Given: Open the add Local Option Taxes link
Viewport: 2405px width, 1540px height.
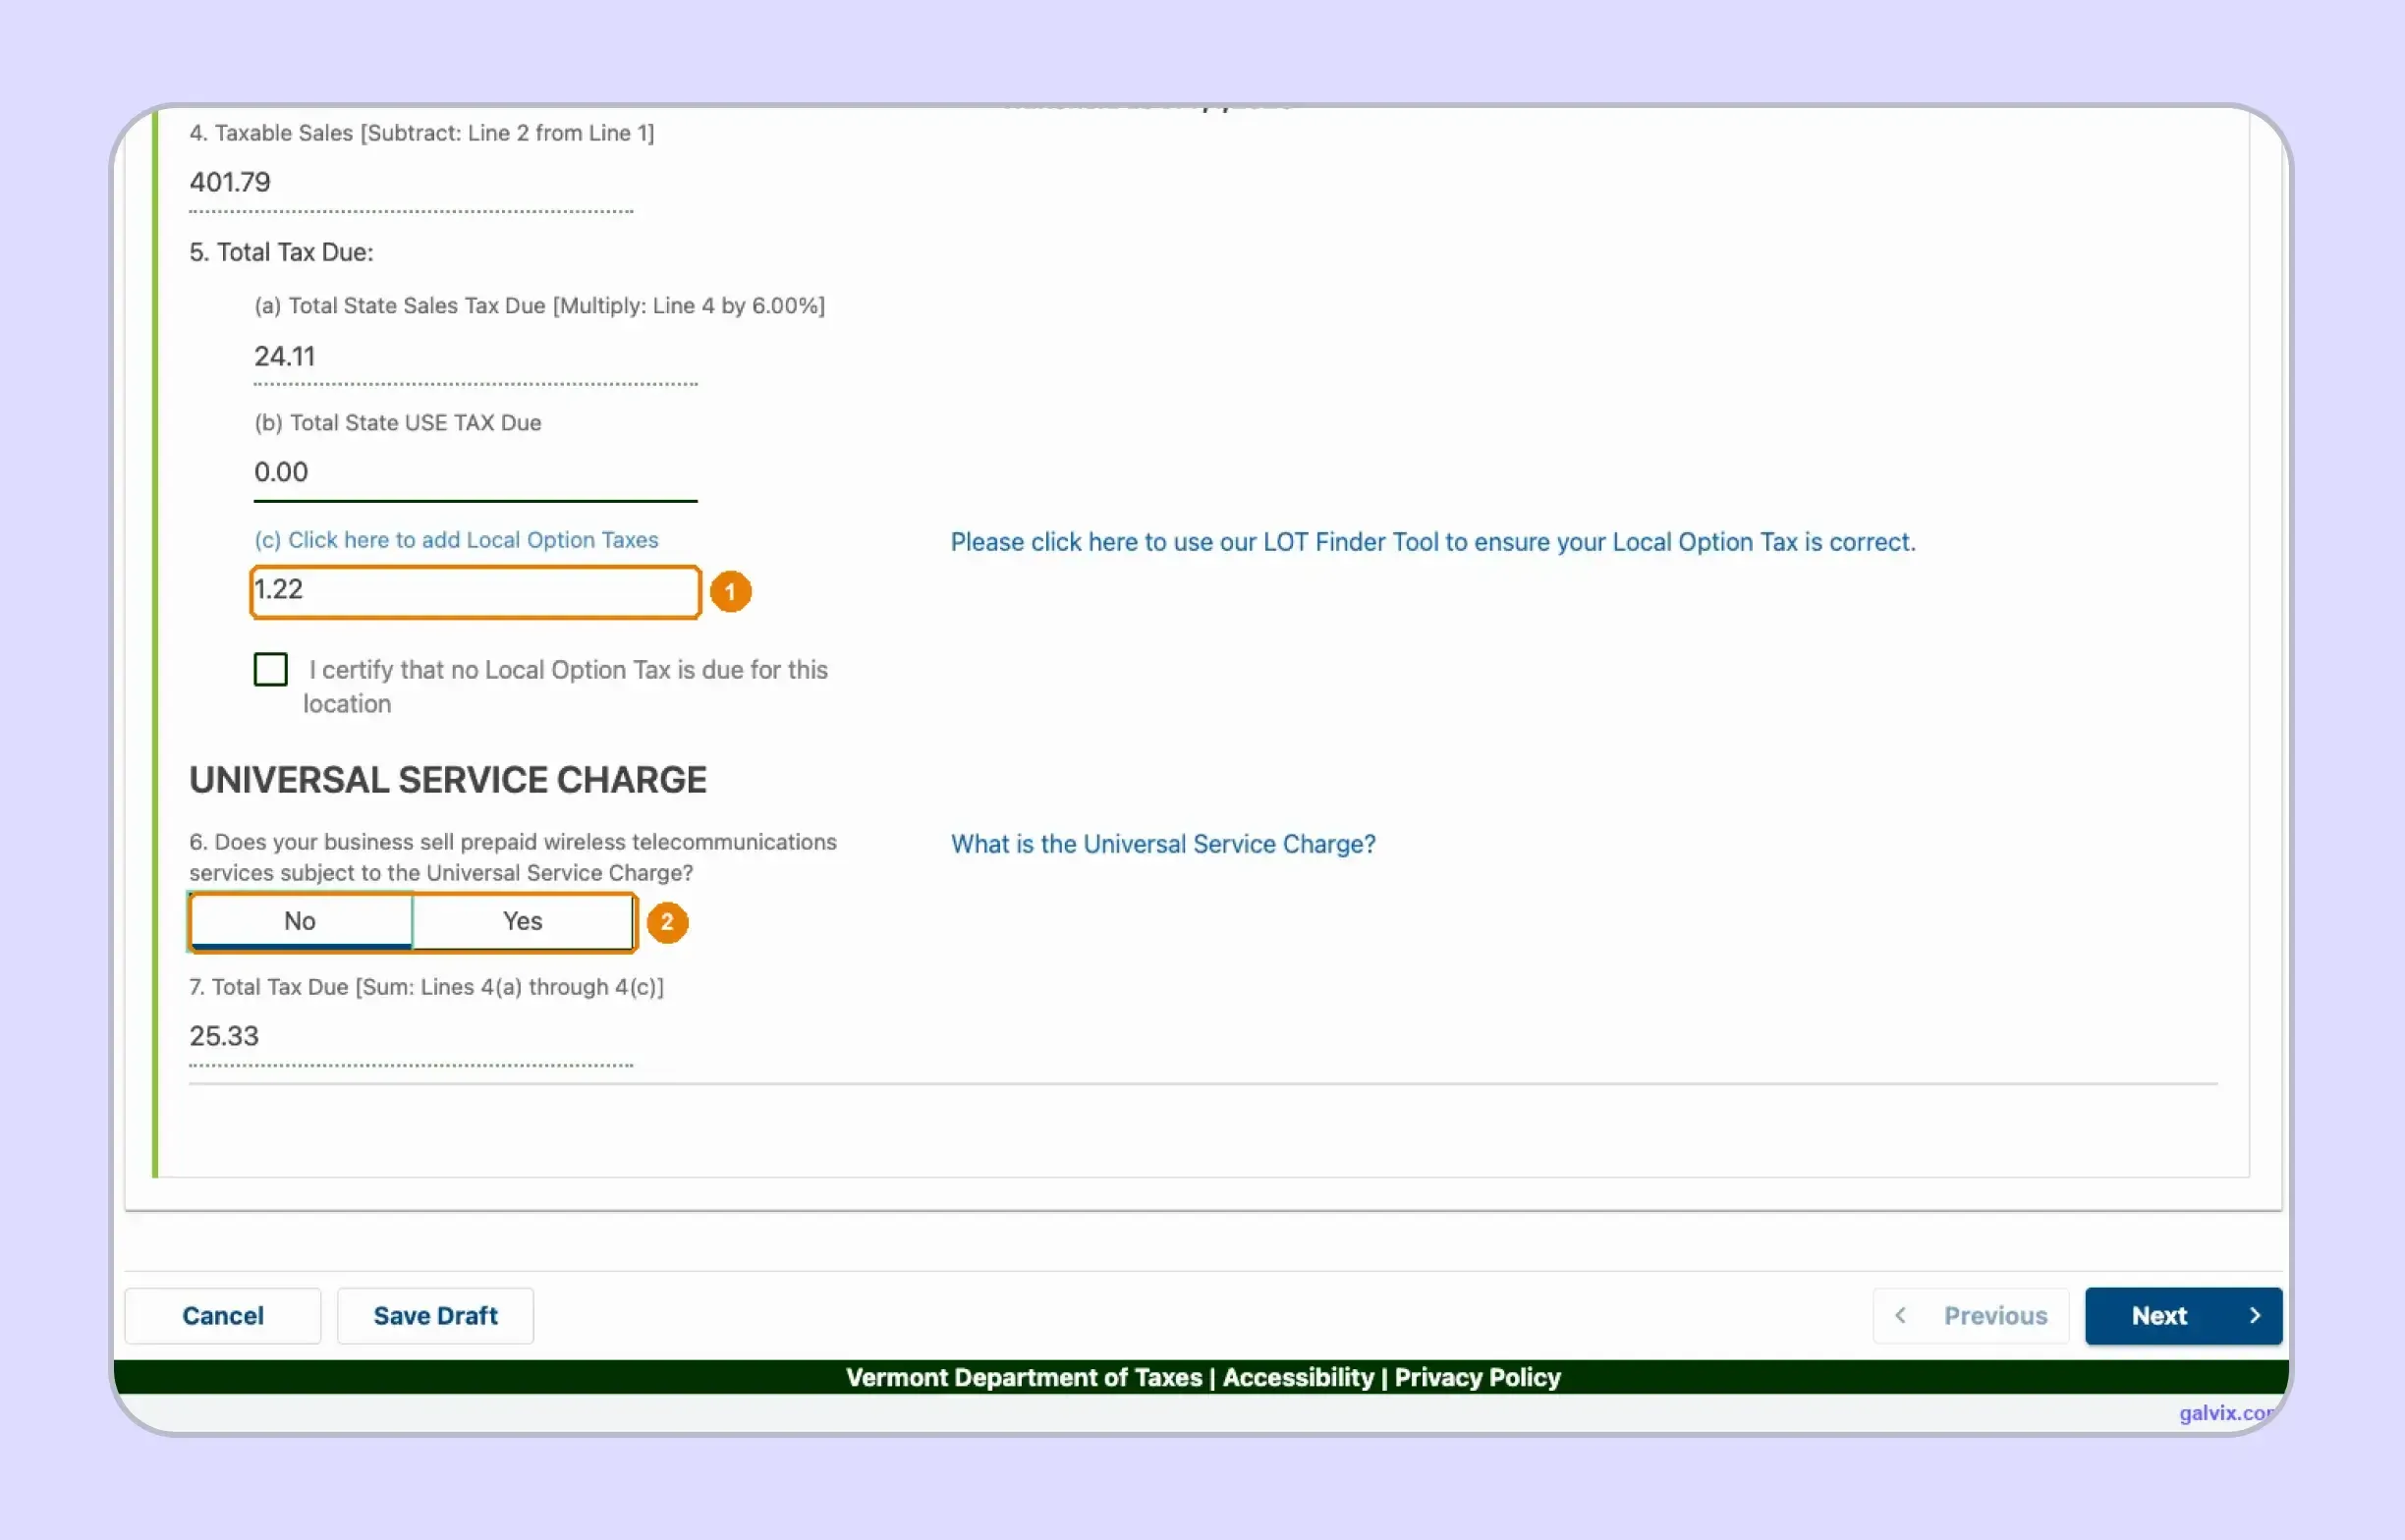Looking at the screenshot, I should [456, 540].
